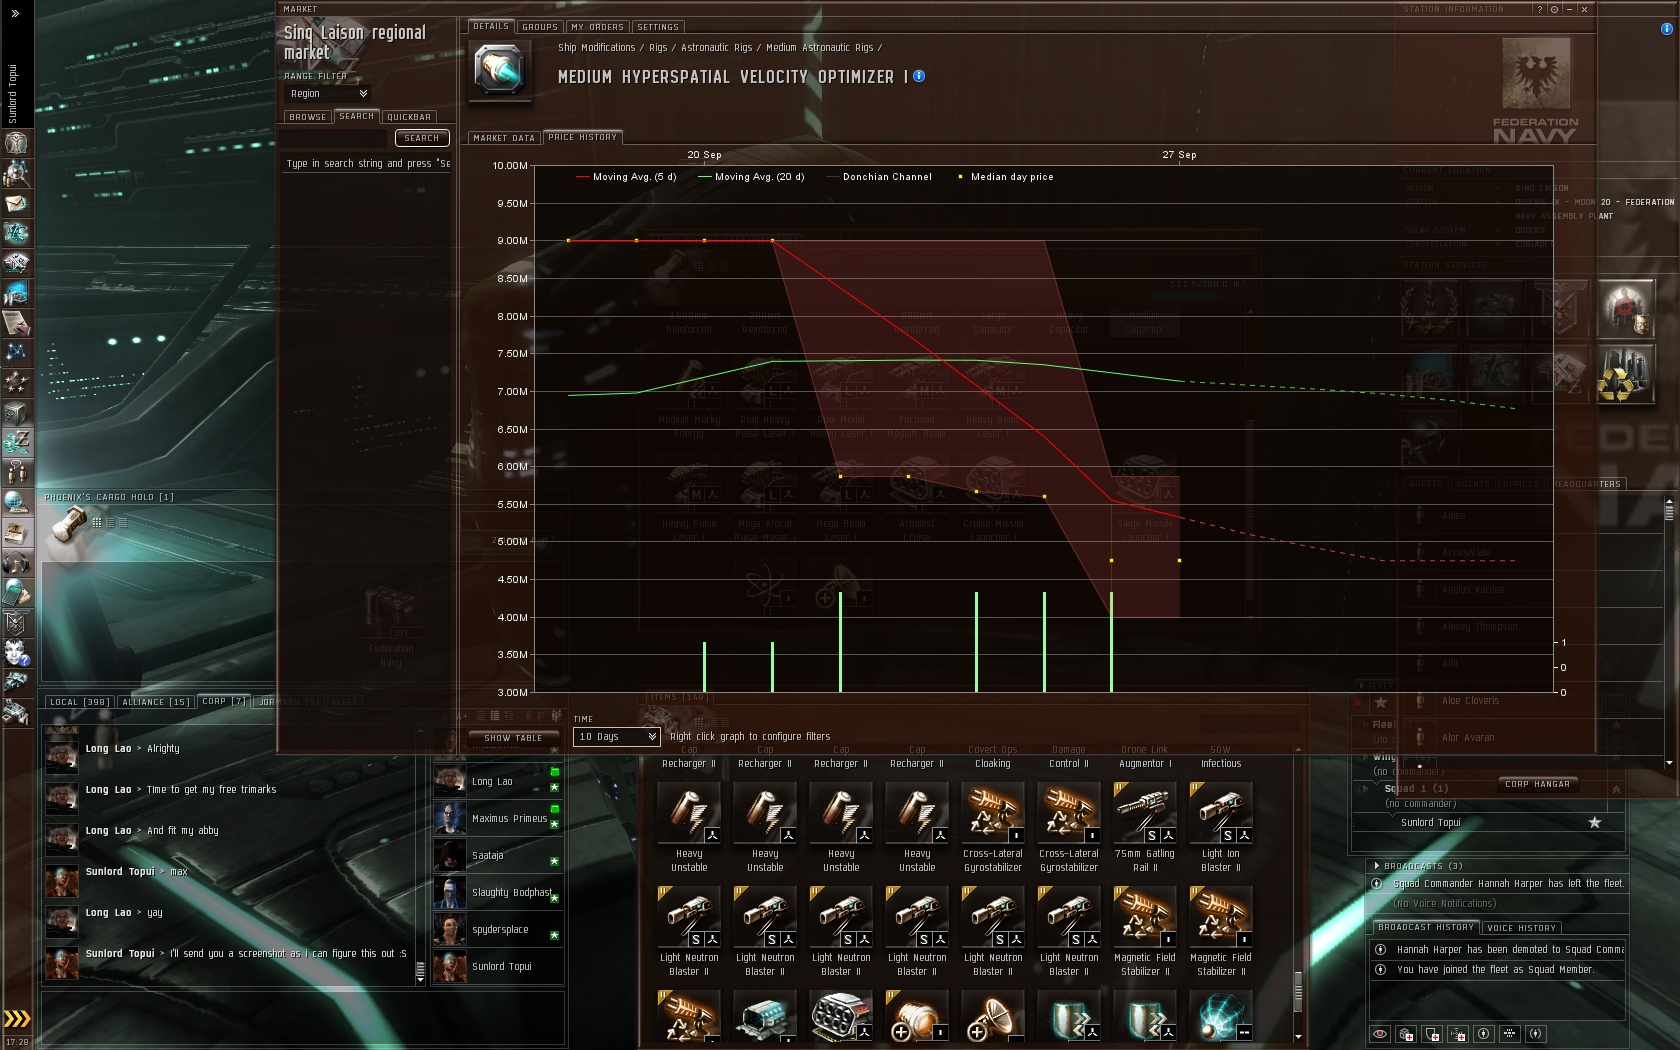Go to Medium Astronautic Rigs breadcrumb

click(820, 47)
